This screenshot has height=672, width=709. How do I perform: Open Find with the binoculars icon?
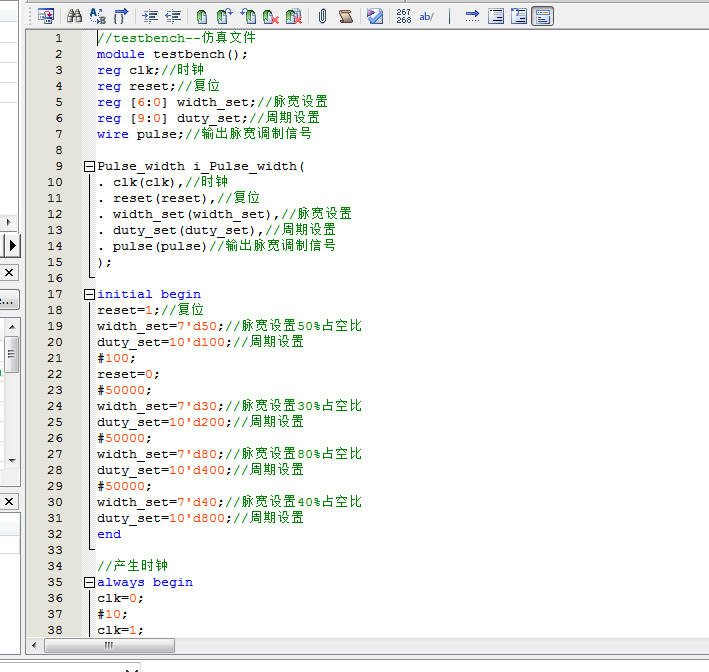coord(75,17)
